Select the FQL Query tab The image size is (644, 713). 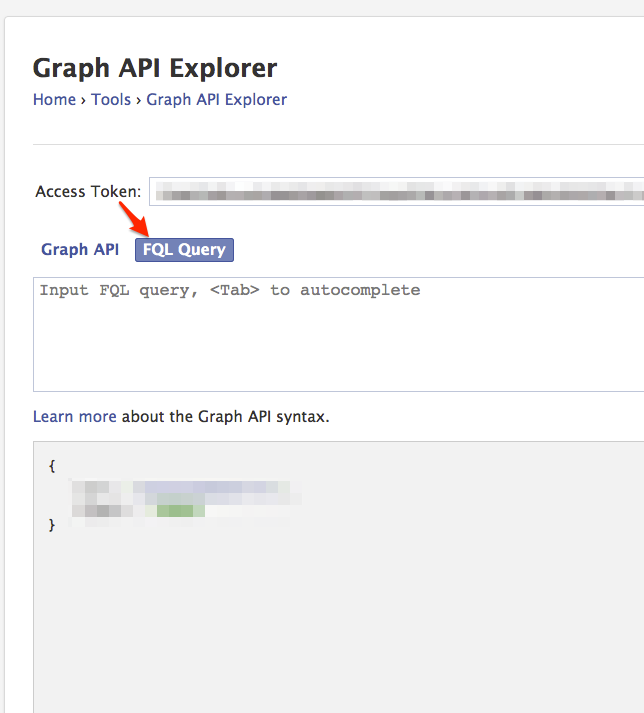click(184, 250)
